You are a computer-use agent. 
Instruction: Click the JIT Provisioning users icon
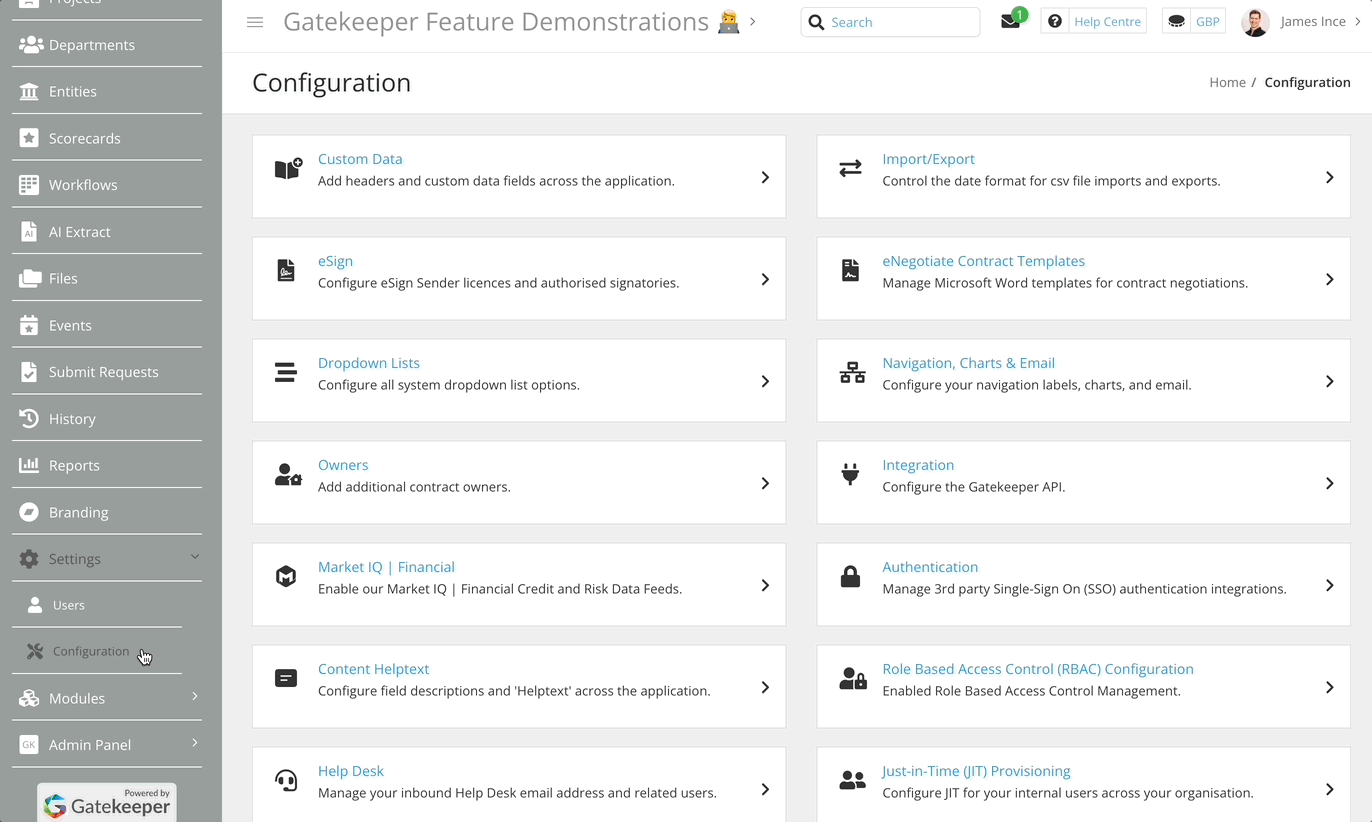[853, 780]
